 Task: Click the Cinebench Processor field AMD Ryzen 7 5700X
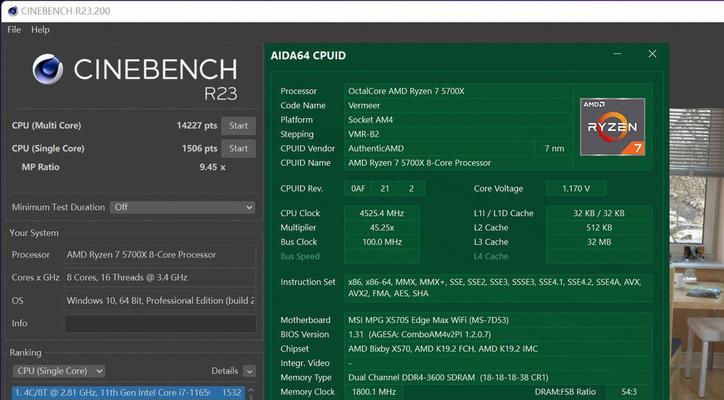pyautogui.click(x=160, y=255)
